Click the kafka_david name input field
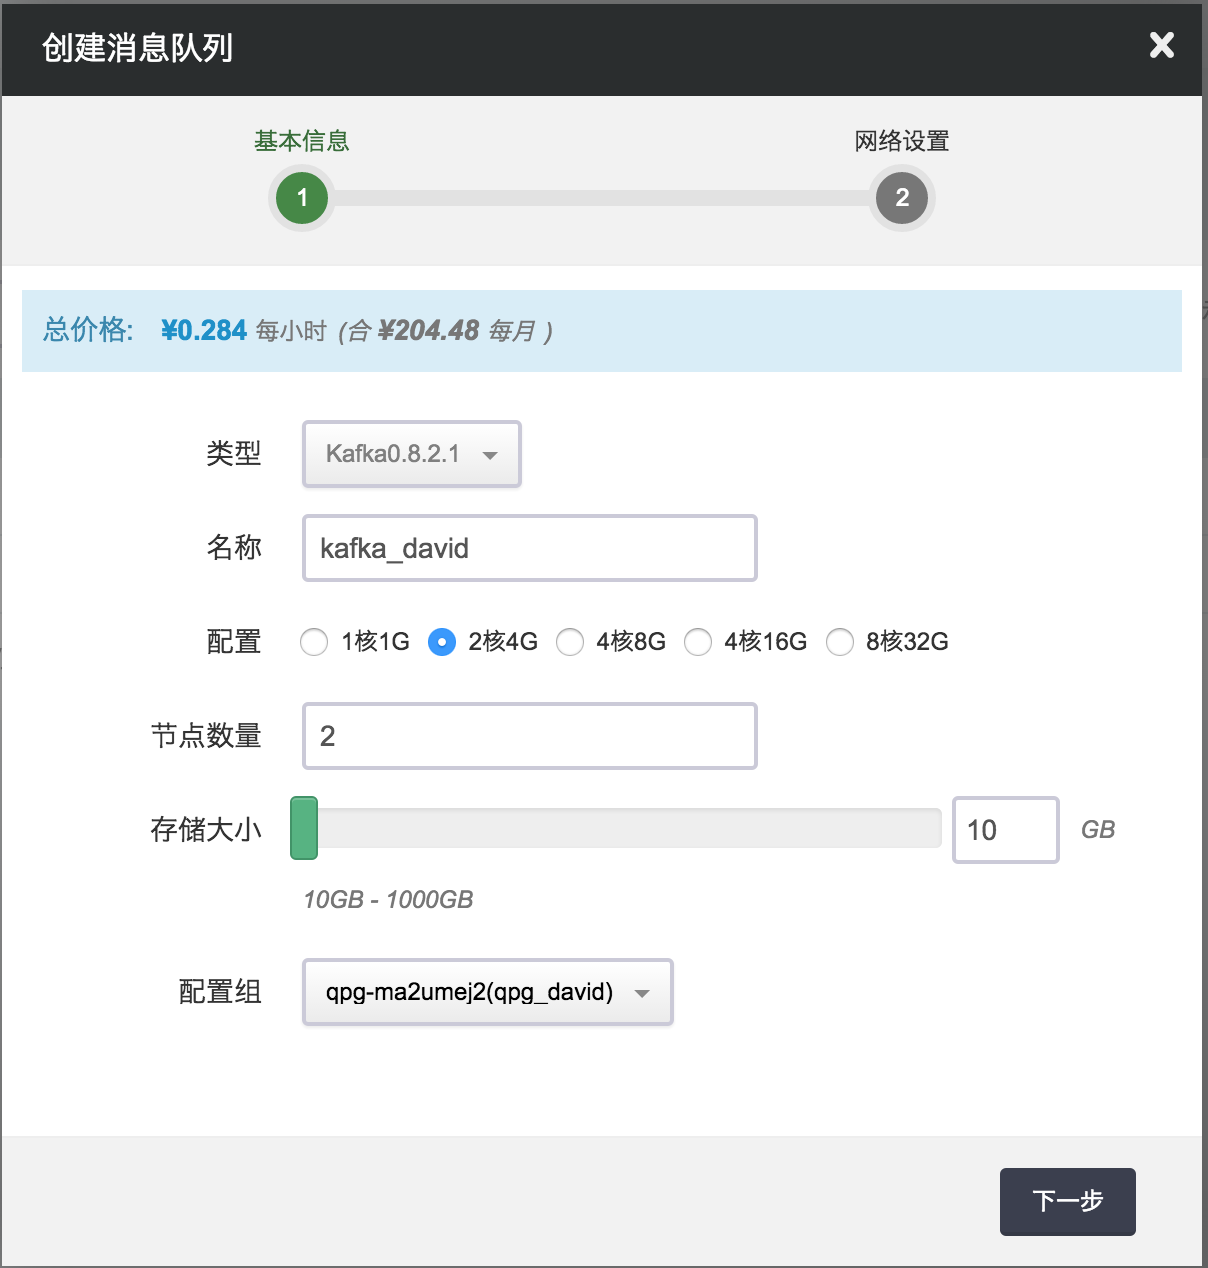Image resolution: width=1208 pixels, height=1268 pixels. pyautogui.click(x=529, y=548)
